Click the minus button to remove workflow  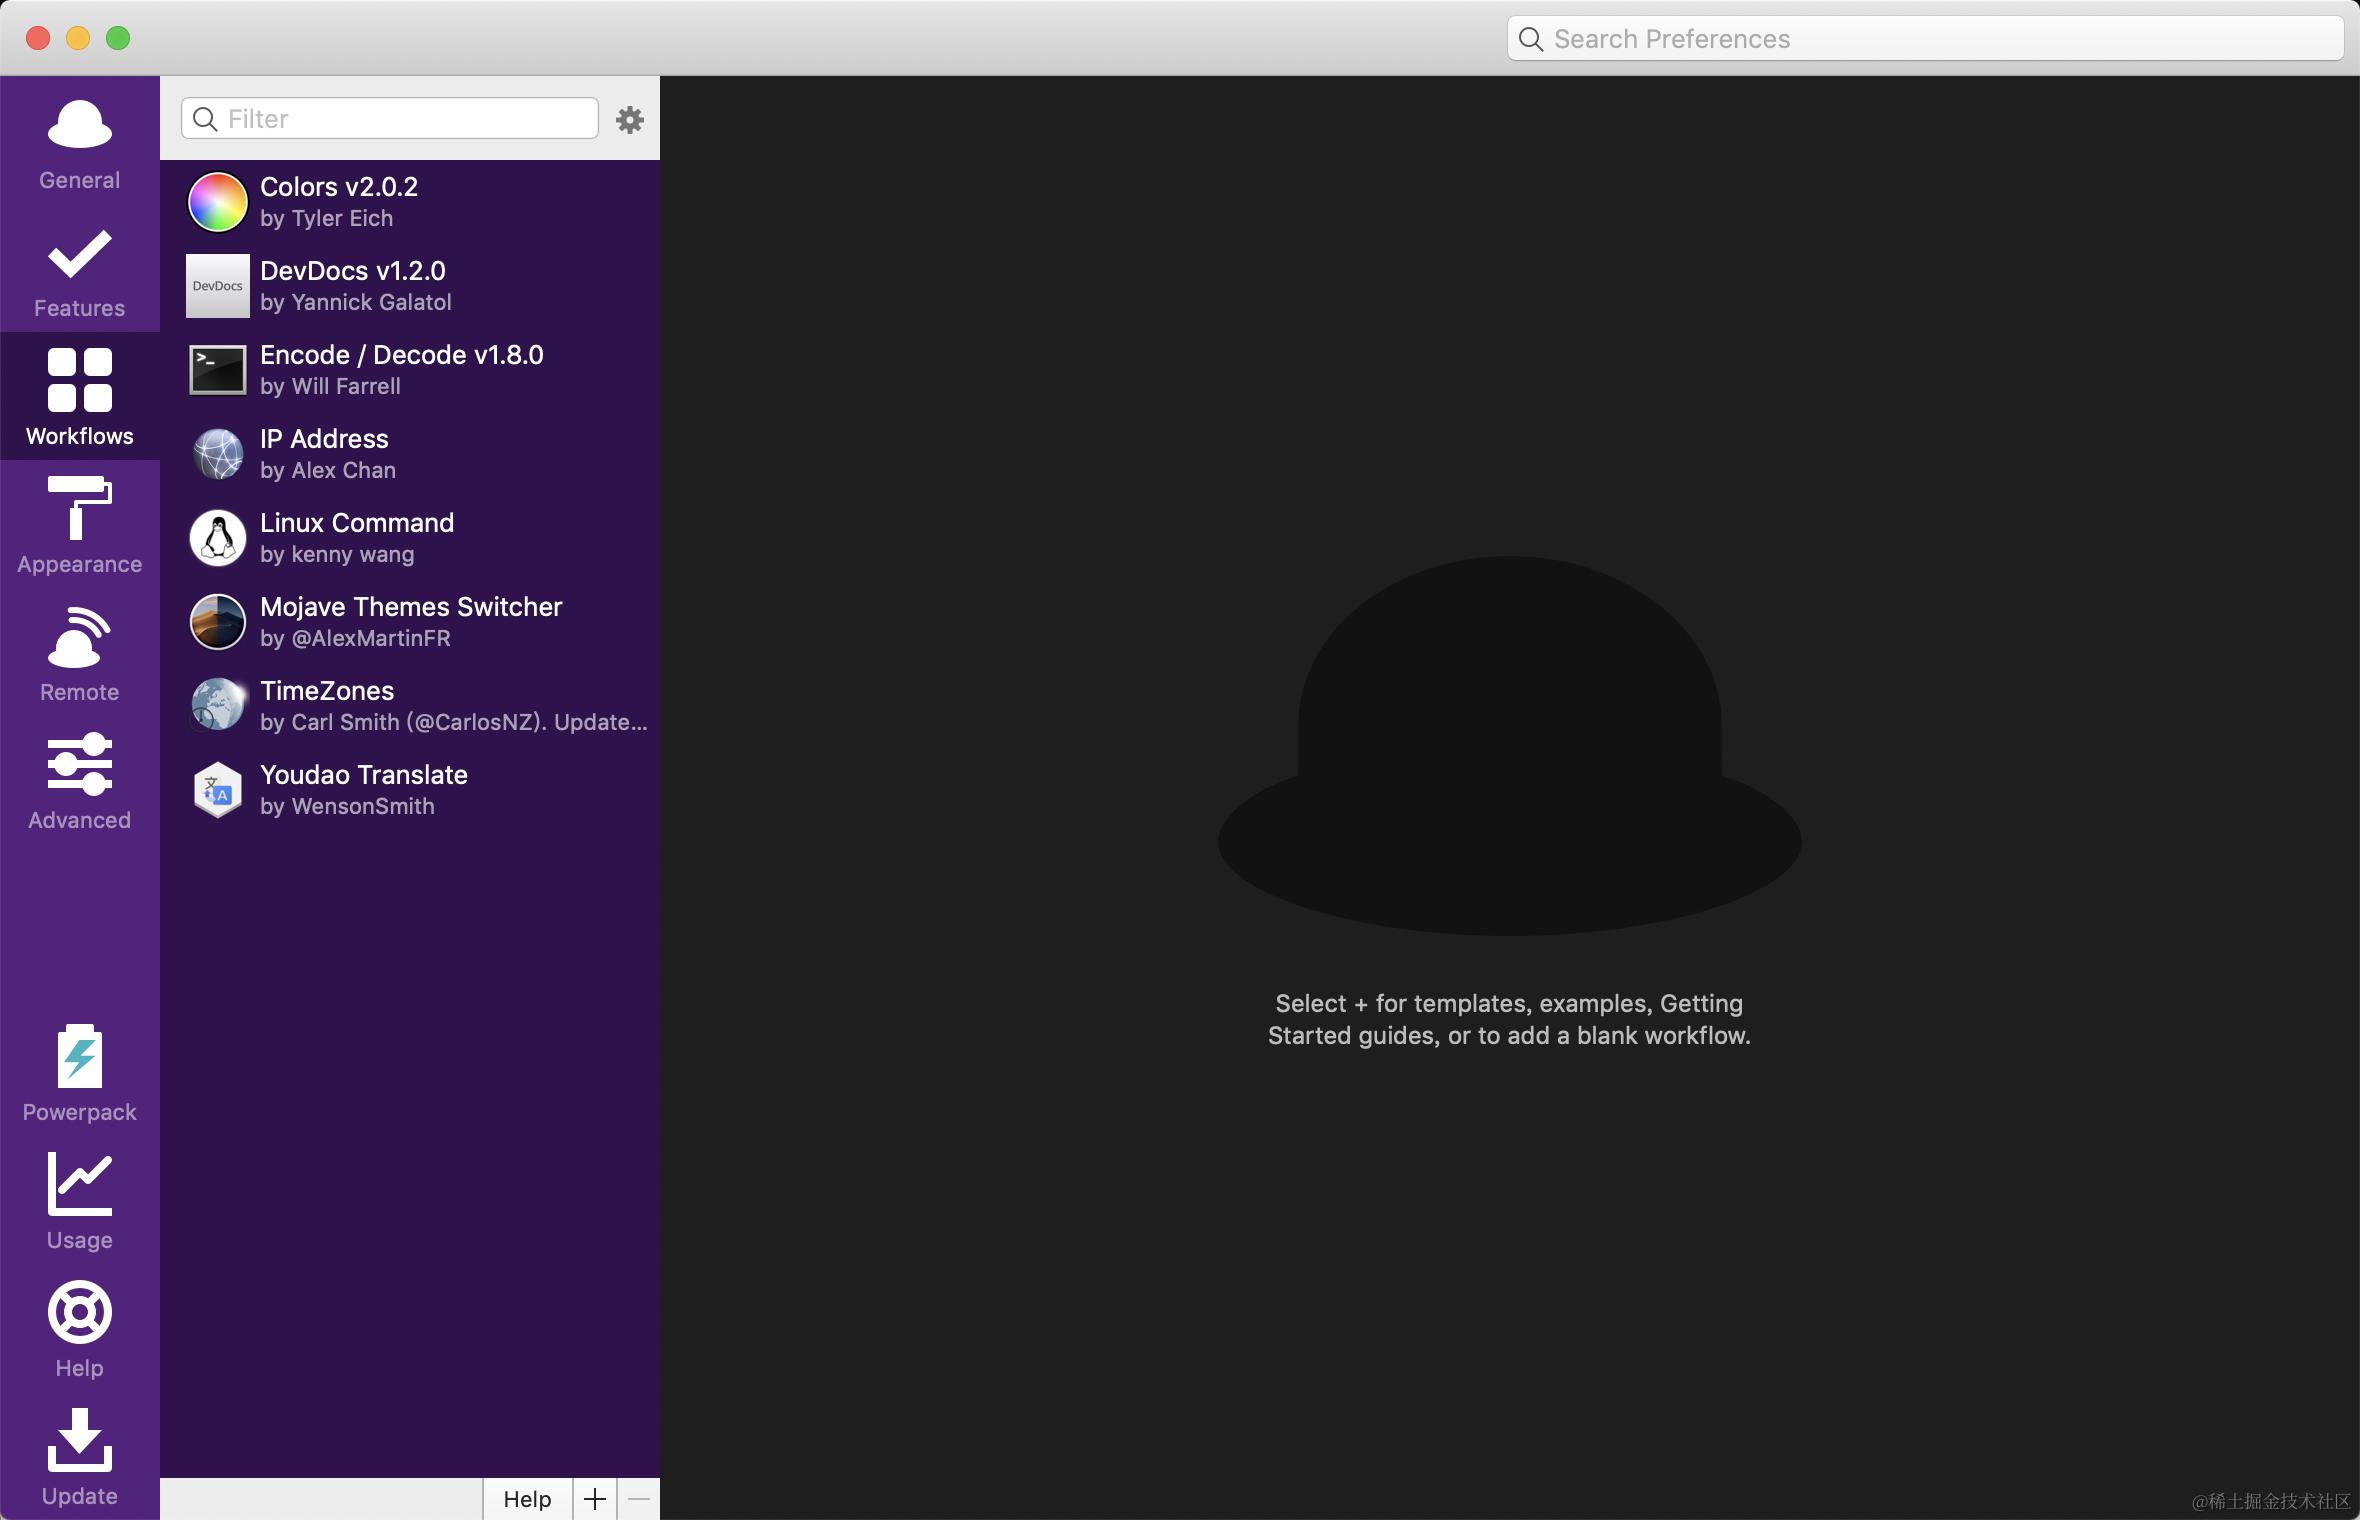click(x=639, y=1498)
